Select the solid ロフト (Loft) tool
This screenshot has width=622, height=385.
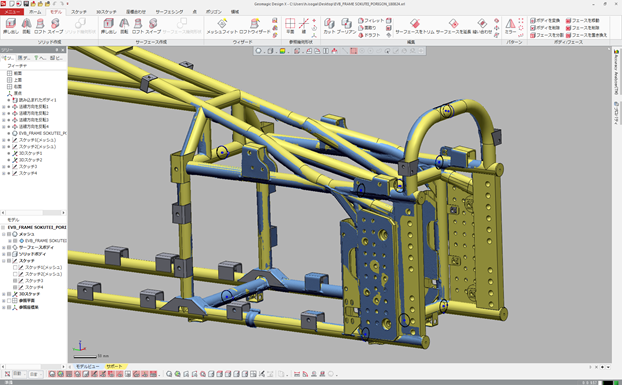pyautogui.click(x=40, y=26)
